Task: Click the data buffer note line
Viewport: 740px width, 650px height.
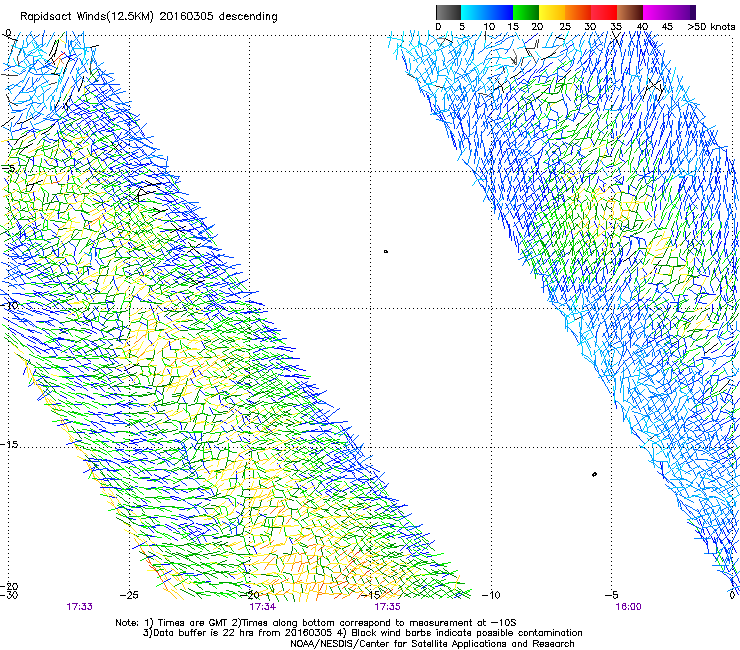Action: [362, 633]
